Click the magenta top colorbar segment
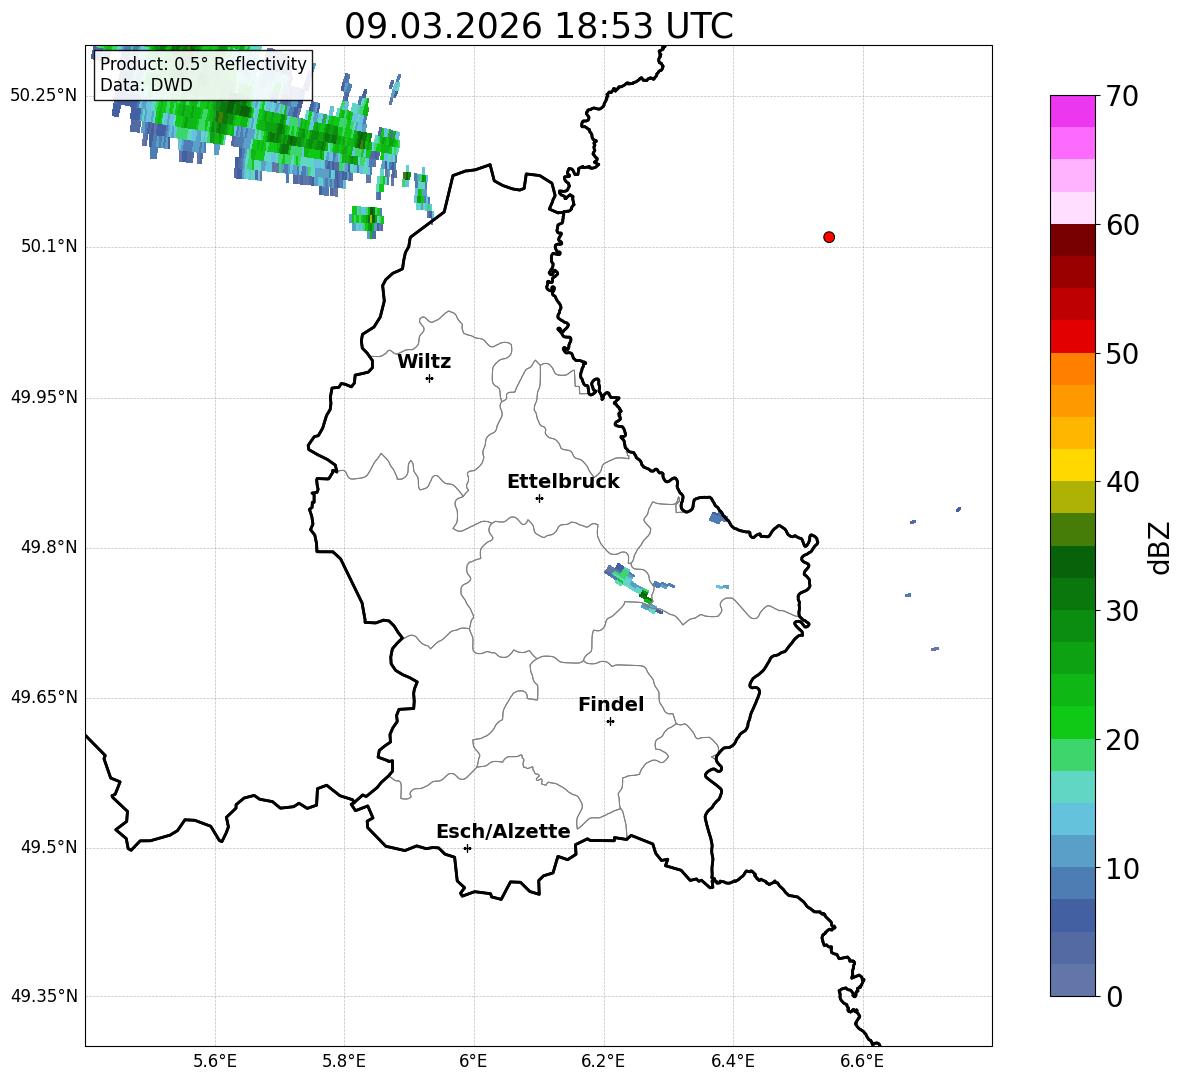Viewport: 1184px width, 1081px height. [x=1072, y=112]
